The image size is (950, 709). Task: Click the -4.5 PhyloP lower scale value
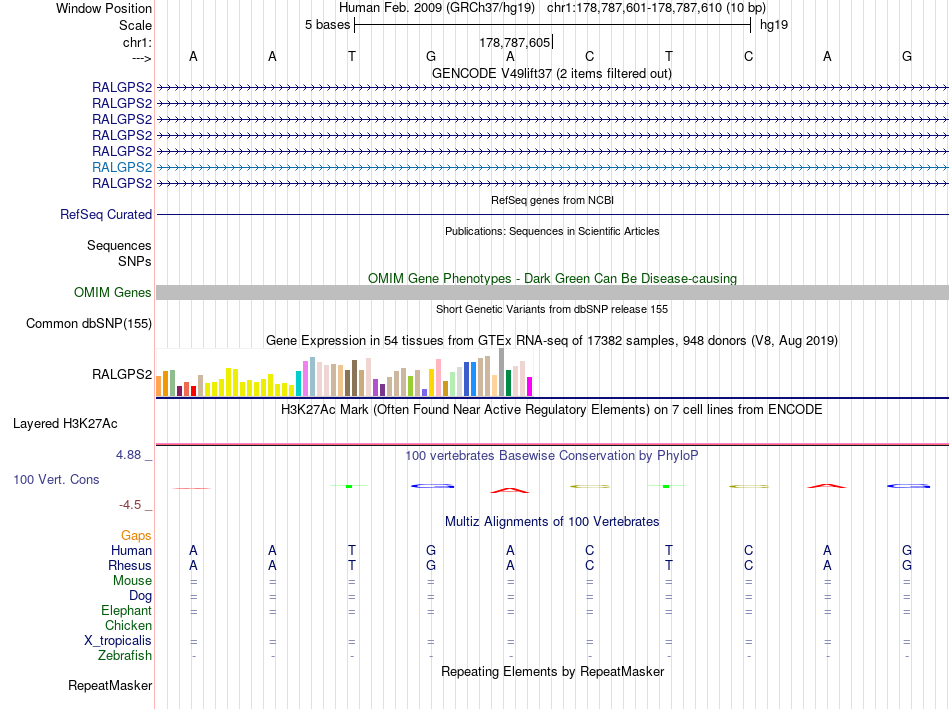click(130, 505)
